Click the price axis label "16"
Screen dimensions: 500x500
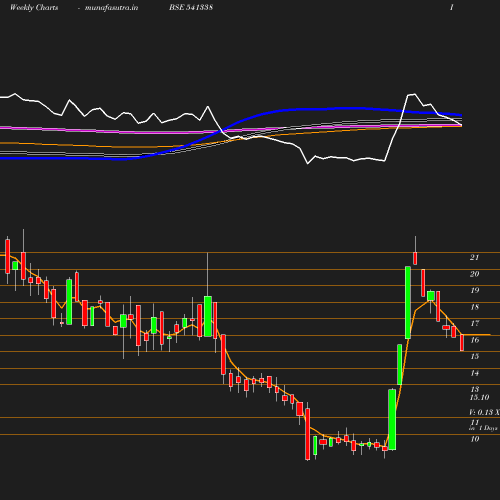pyautogui.click(x=475, y=340)
